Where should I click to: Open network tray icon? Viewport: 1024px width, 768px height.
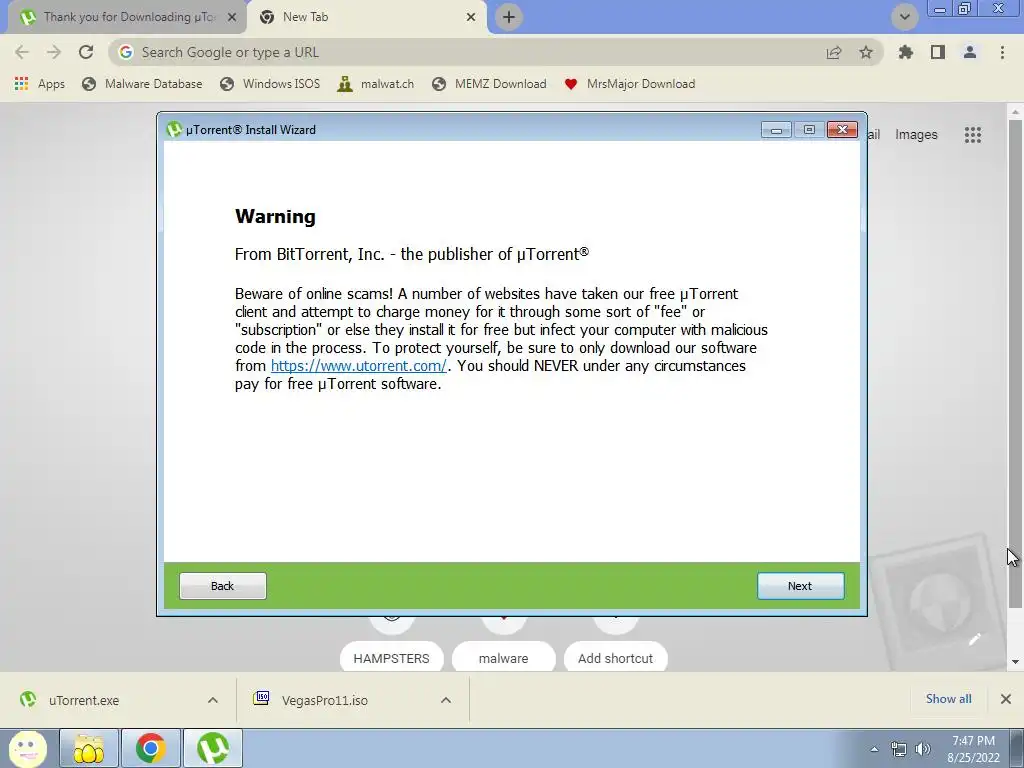coord(899,749)
